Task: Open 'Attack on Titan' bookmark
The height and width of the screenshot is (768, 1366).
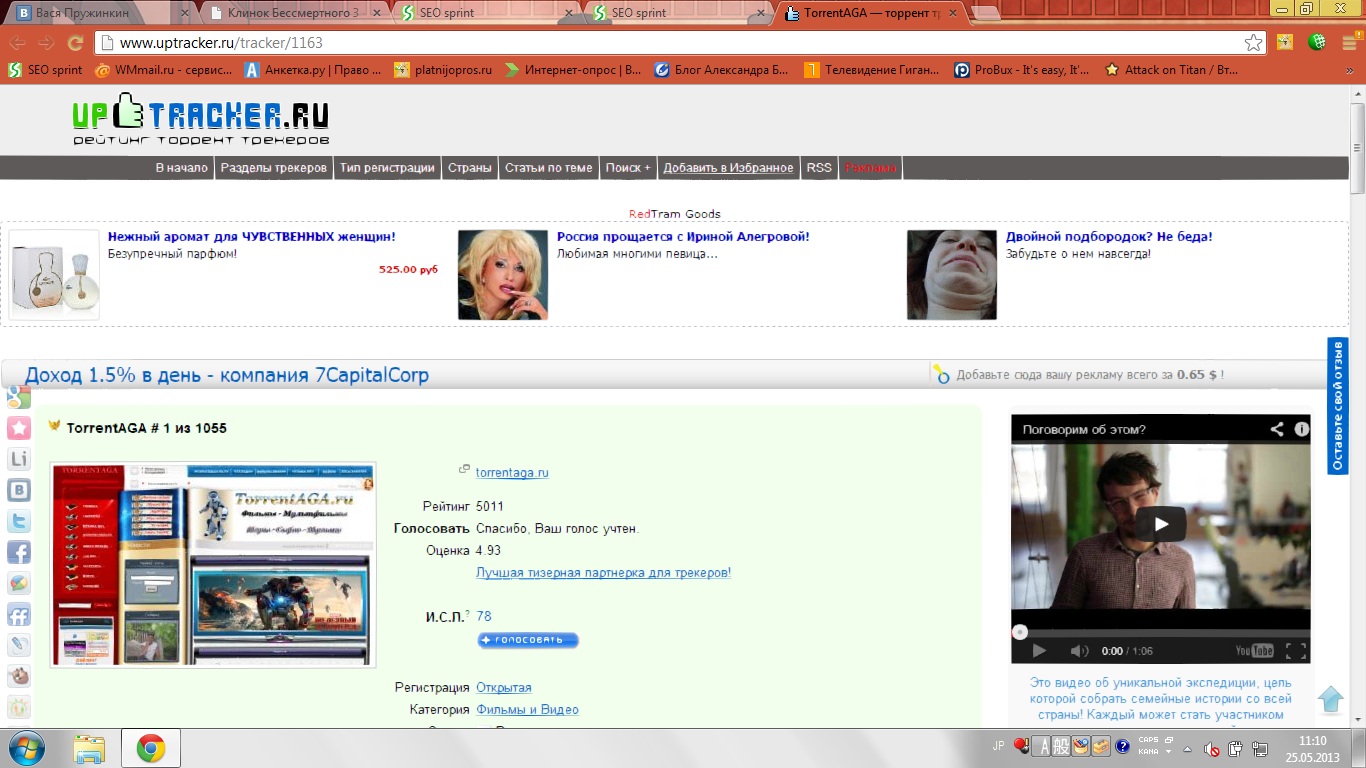Action: [1171, 70]
